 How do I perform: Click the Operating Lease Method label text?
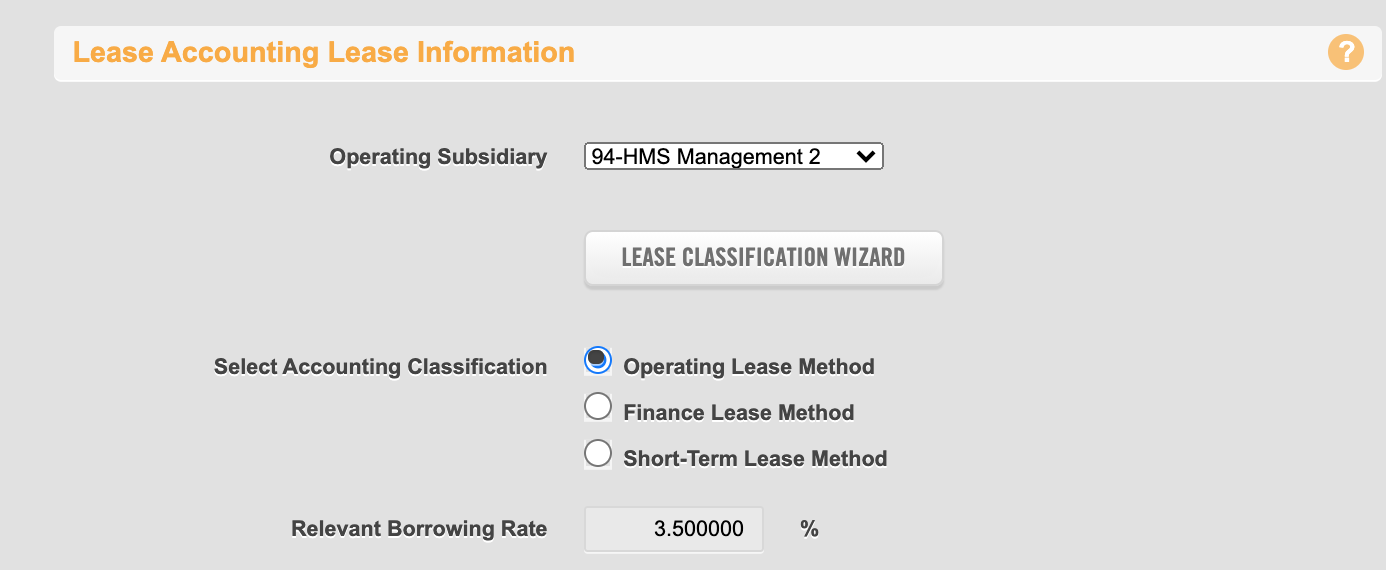click(x=749, y=367)
